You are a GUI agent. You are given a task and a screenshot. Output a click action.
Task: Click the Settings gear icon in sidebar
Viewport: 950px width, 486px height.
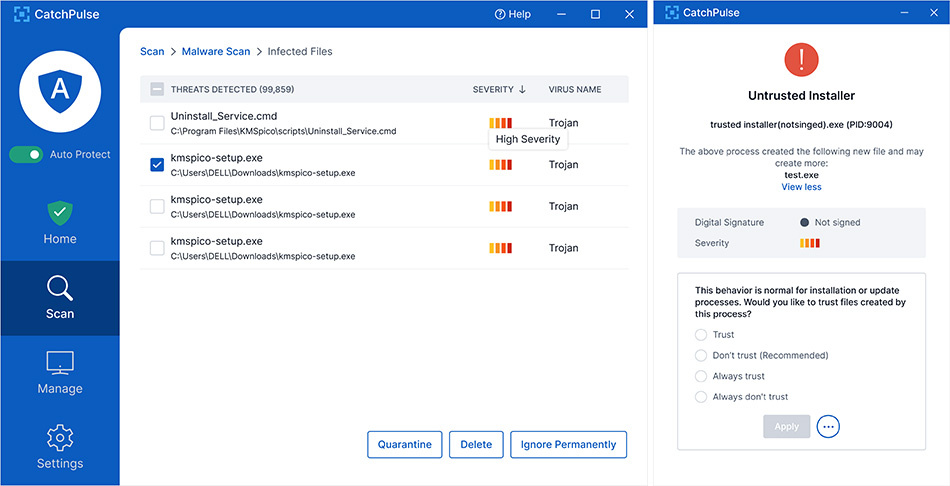pos(60,438)
